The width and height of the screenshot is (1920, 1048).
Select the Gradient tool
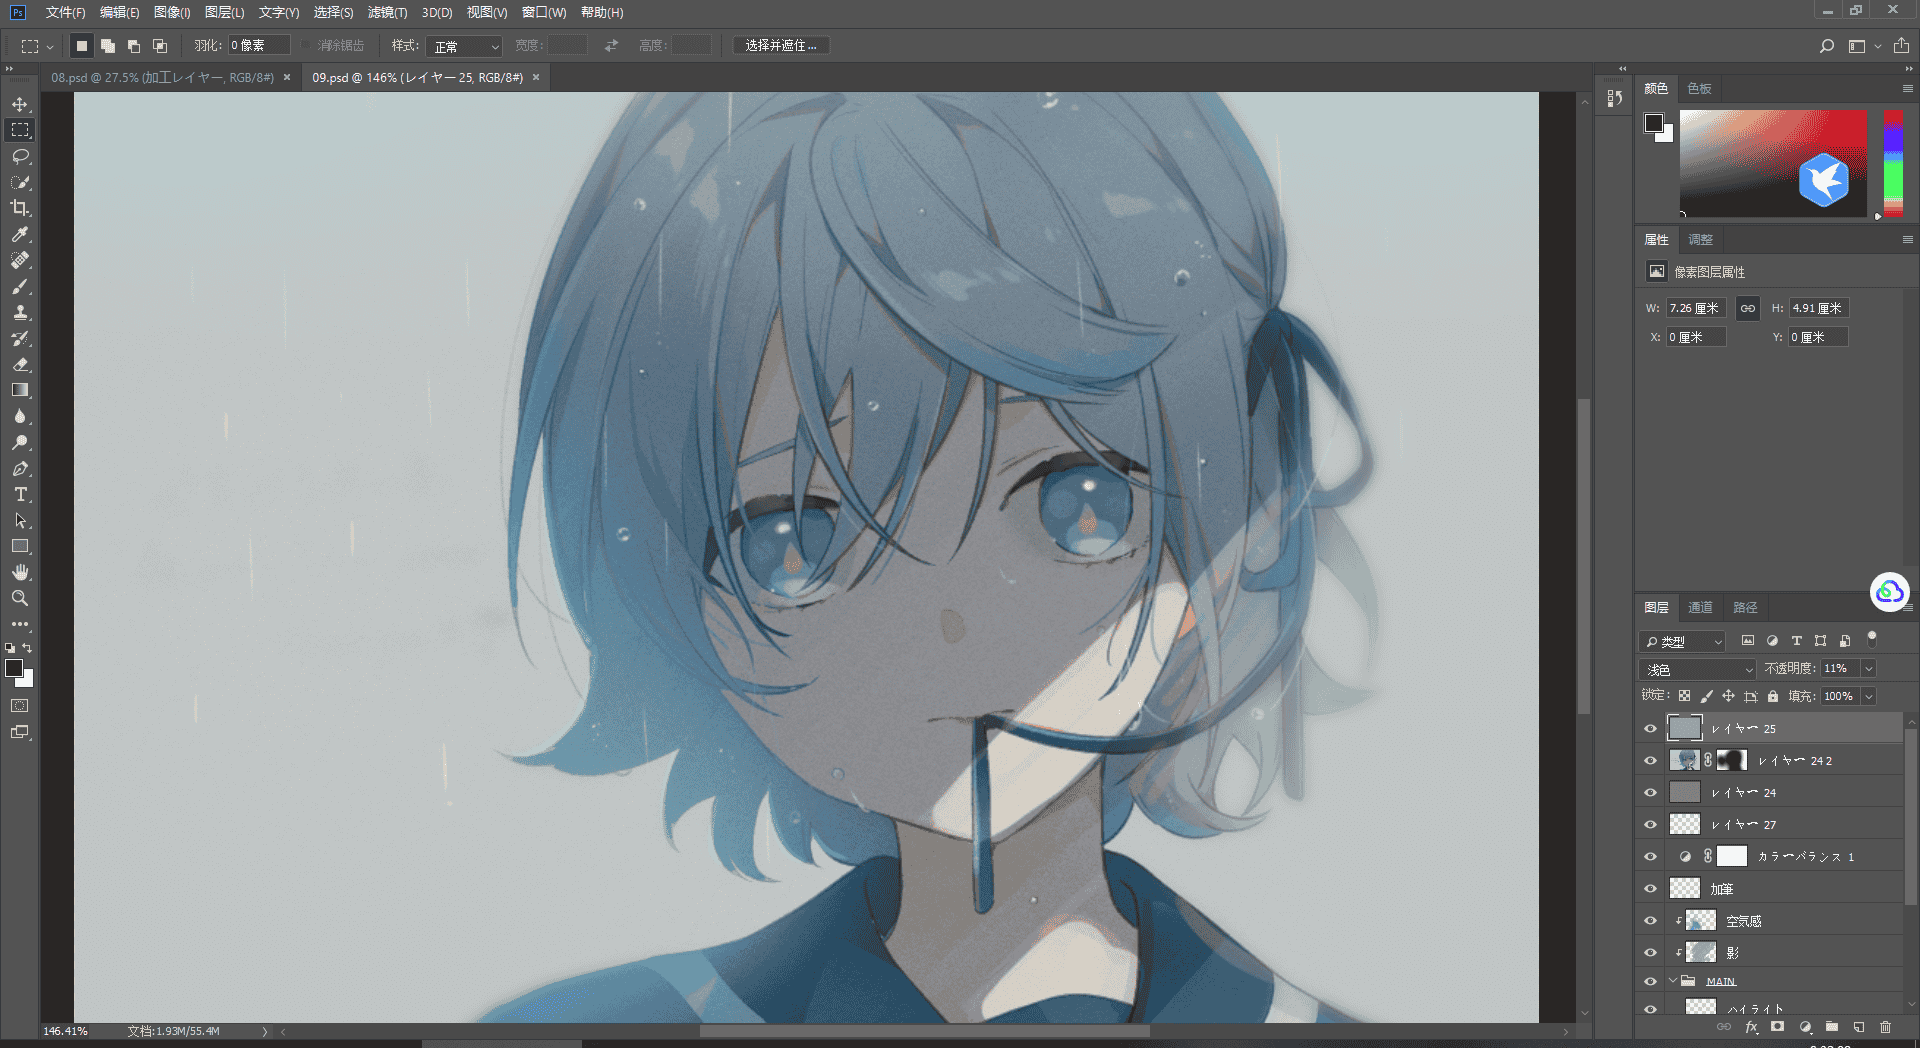[20, 390]
